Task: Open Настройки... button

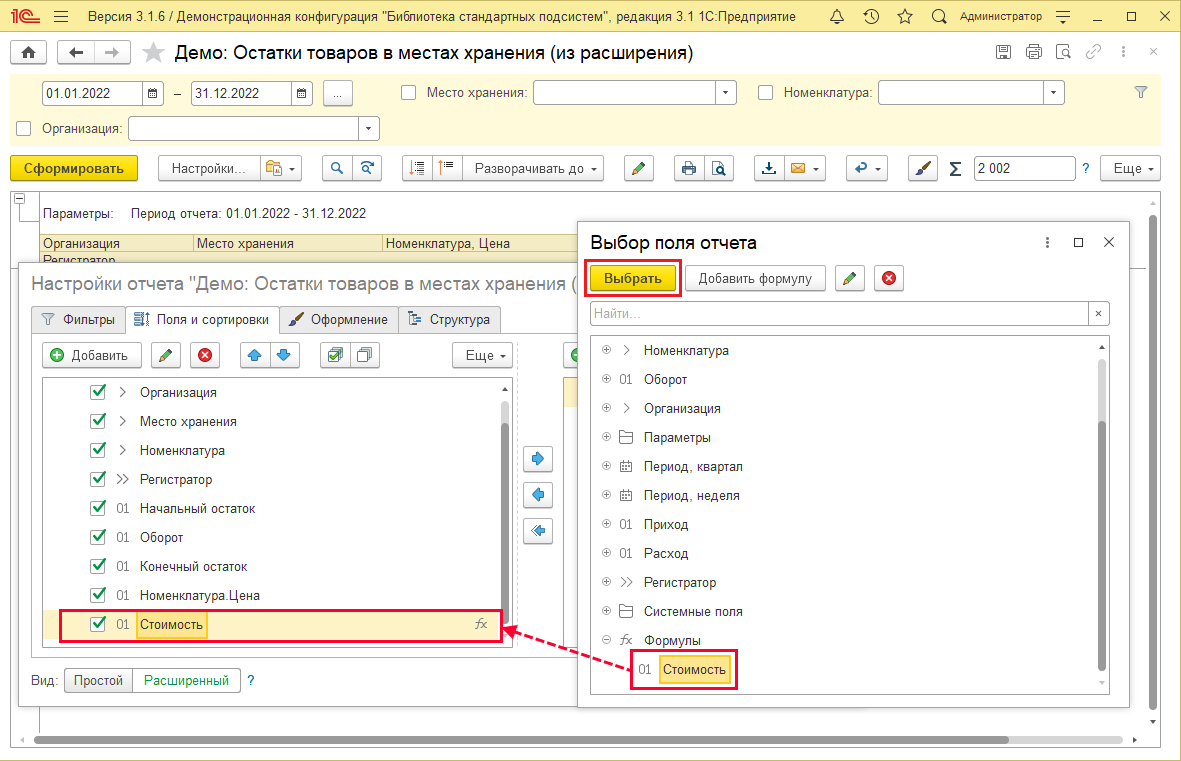Action: pos(209,168)
